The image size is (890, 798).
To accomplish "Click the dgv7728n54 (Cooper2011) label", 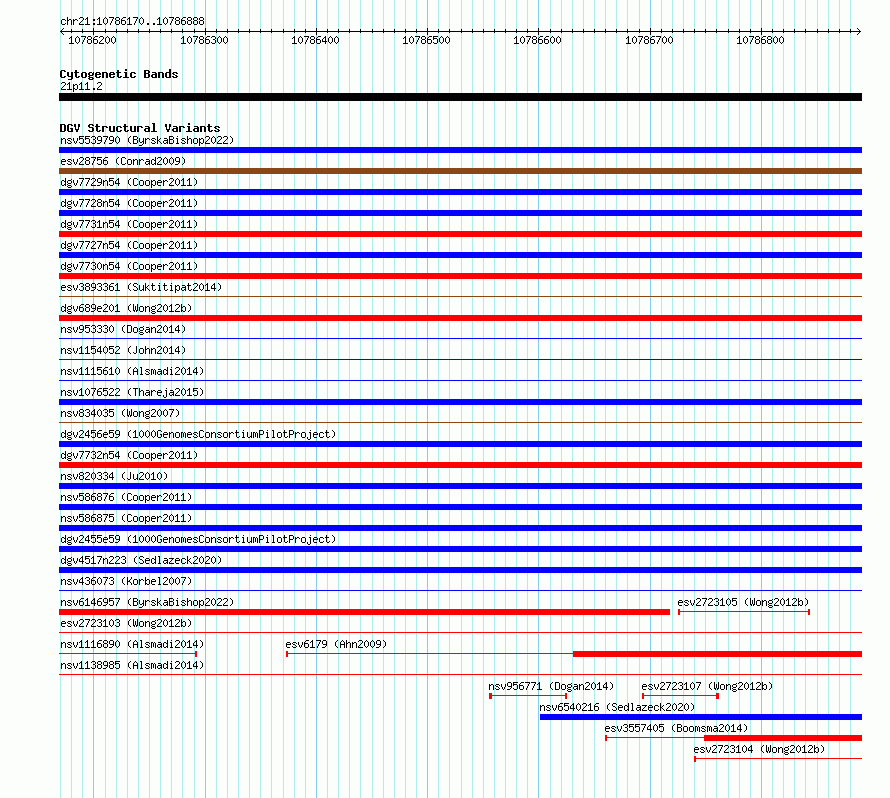I will (x=129, y=203).
